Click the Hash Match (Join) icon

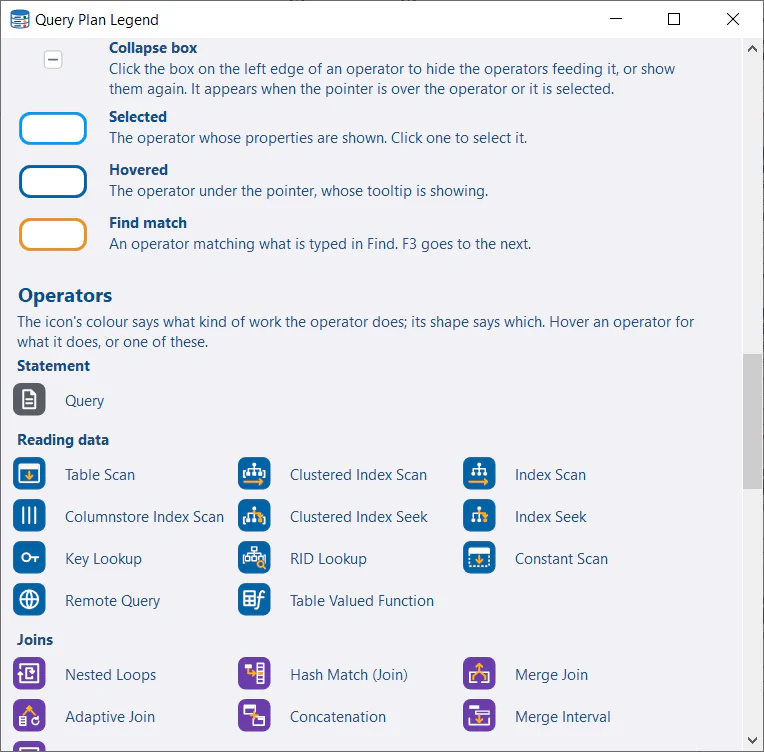point(254,674)
